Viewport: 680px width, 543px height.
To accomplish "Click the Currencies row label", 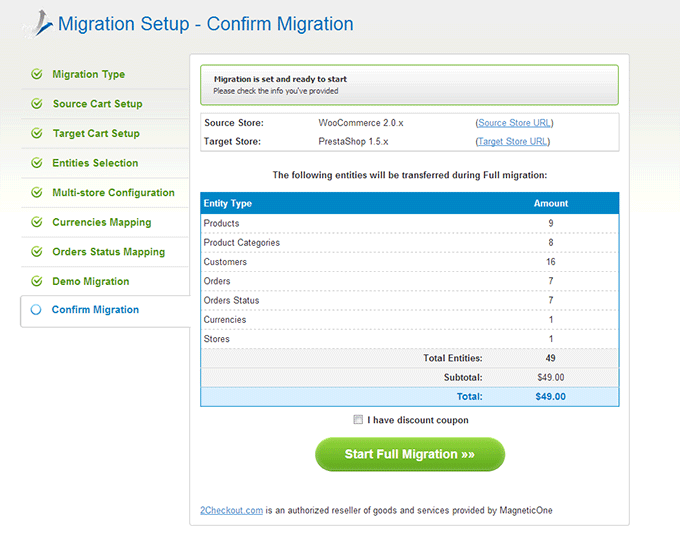I will [x=225, y=320].
